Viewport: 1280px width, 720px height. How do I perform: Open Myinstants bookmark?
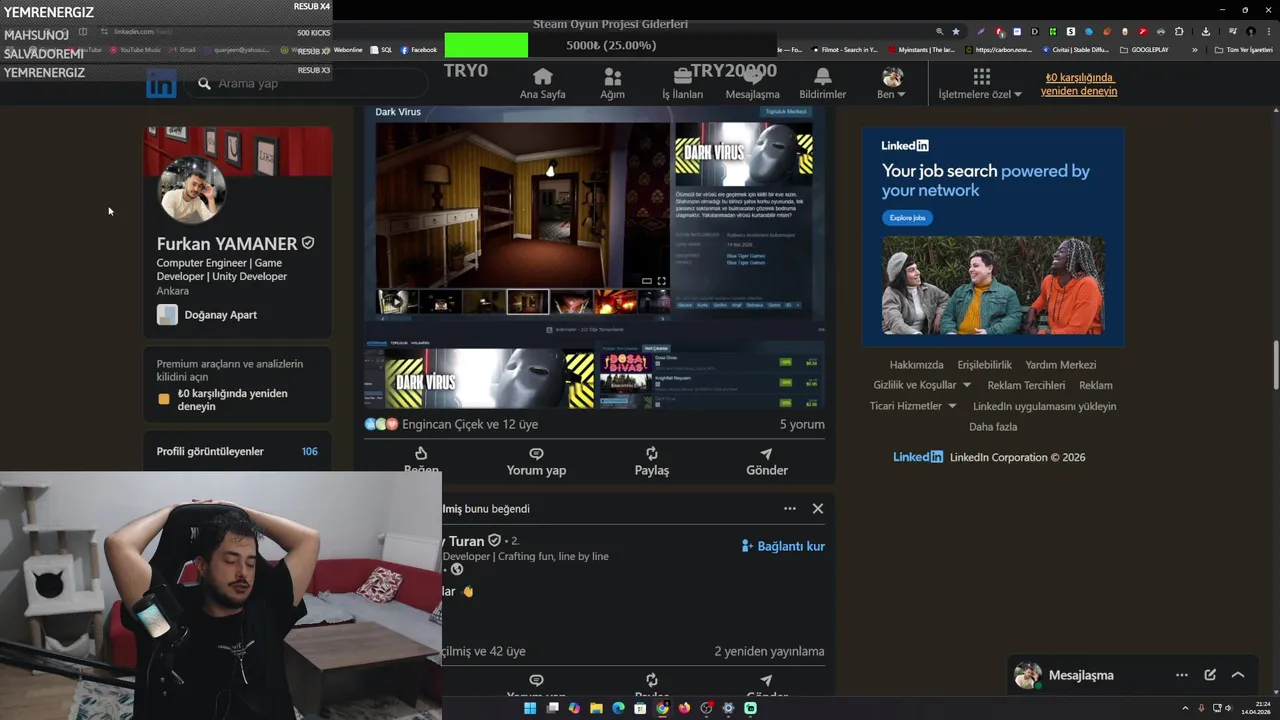[921, 49]
